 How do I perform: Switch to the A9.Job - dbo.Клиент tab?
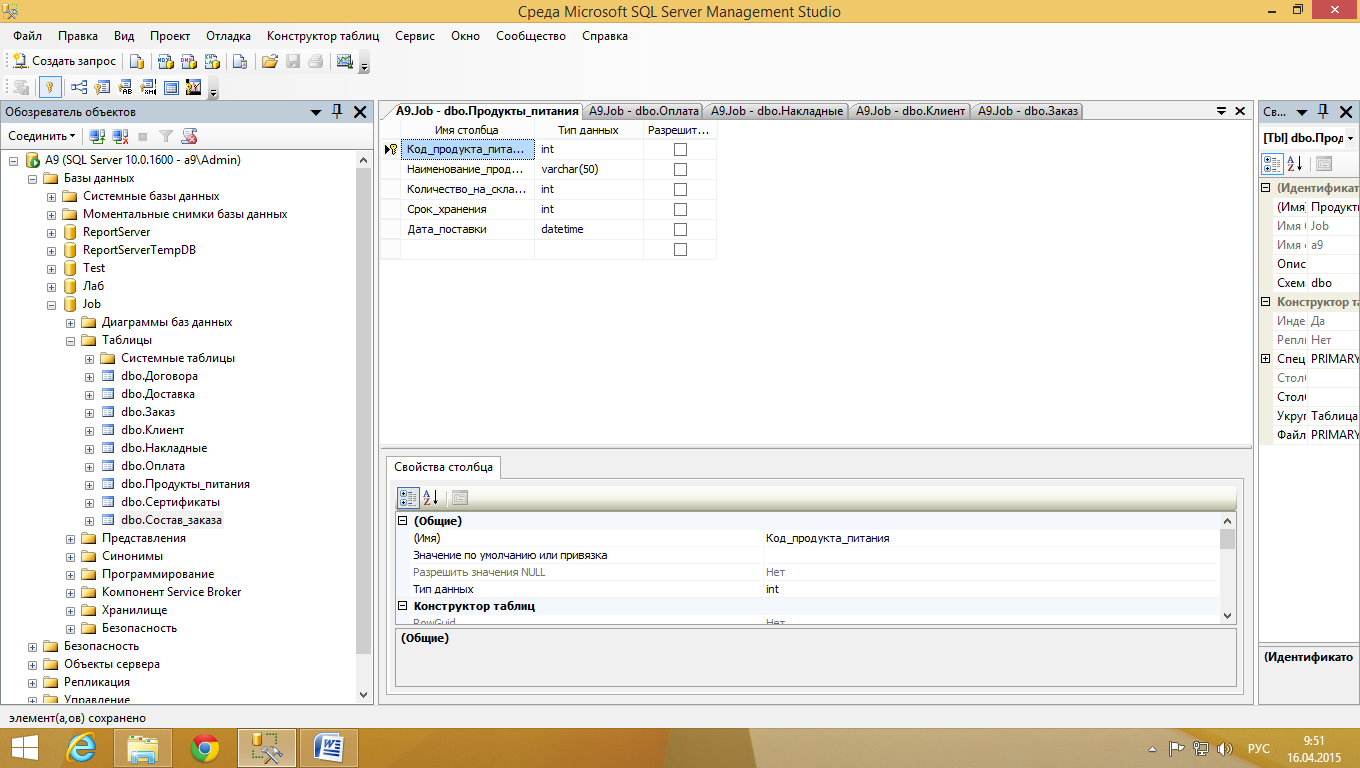(x=910, y=111)
